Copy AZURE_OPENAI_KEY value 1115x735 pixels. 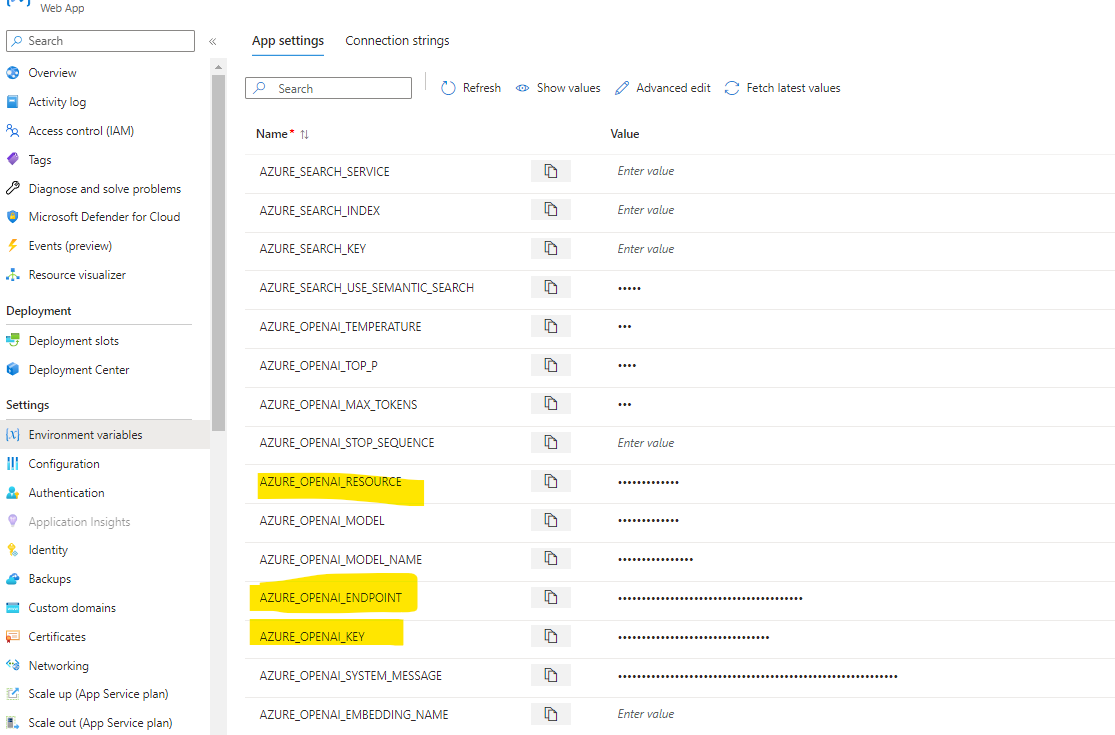(x=550, y=636)
